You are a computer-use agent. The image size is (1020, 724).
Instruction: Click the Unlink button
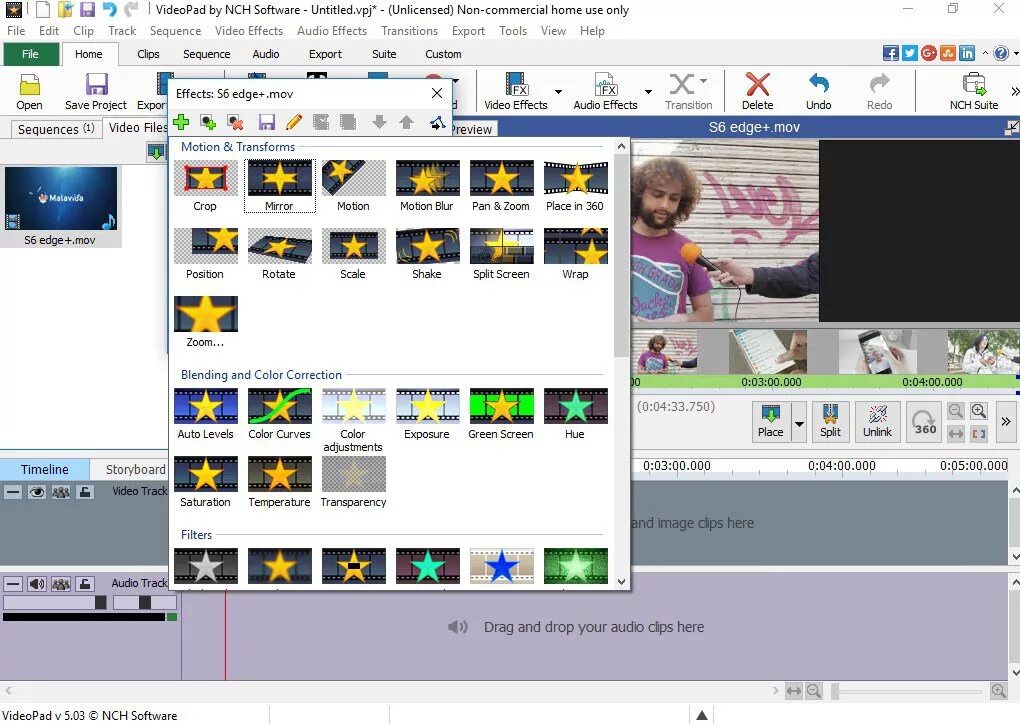pos(877,422)
